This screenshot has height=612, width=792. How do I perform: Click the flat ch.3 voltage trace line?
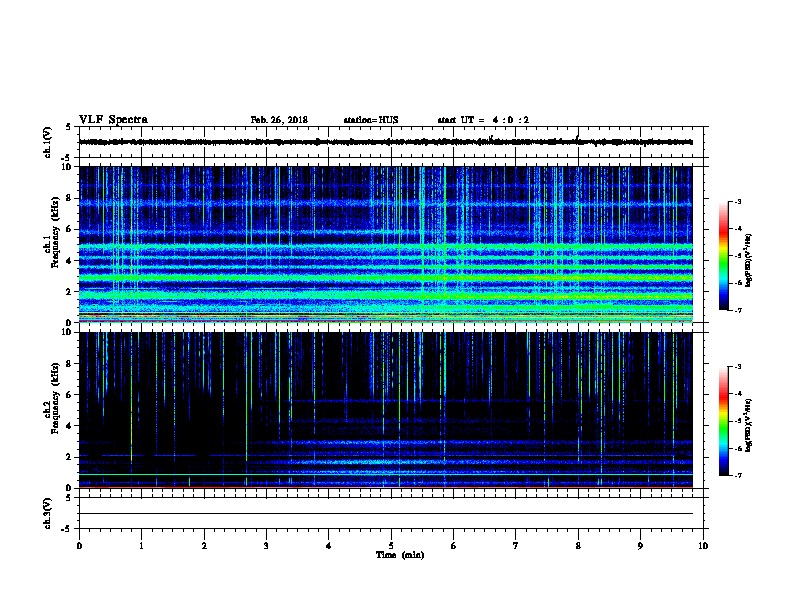click(x=385, y=514)
